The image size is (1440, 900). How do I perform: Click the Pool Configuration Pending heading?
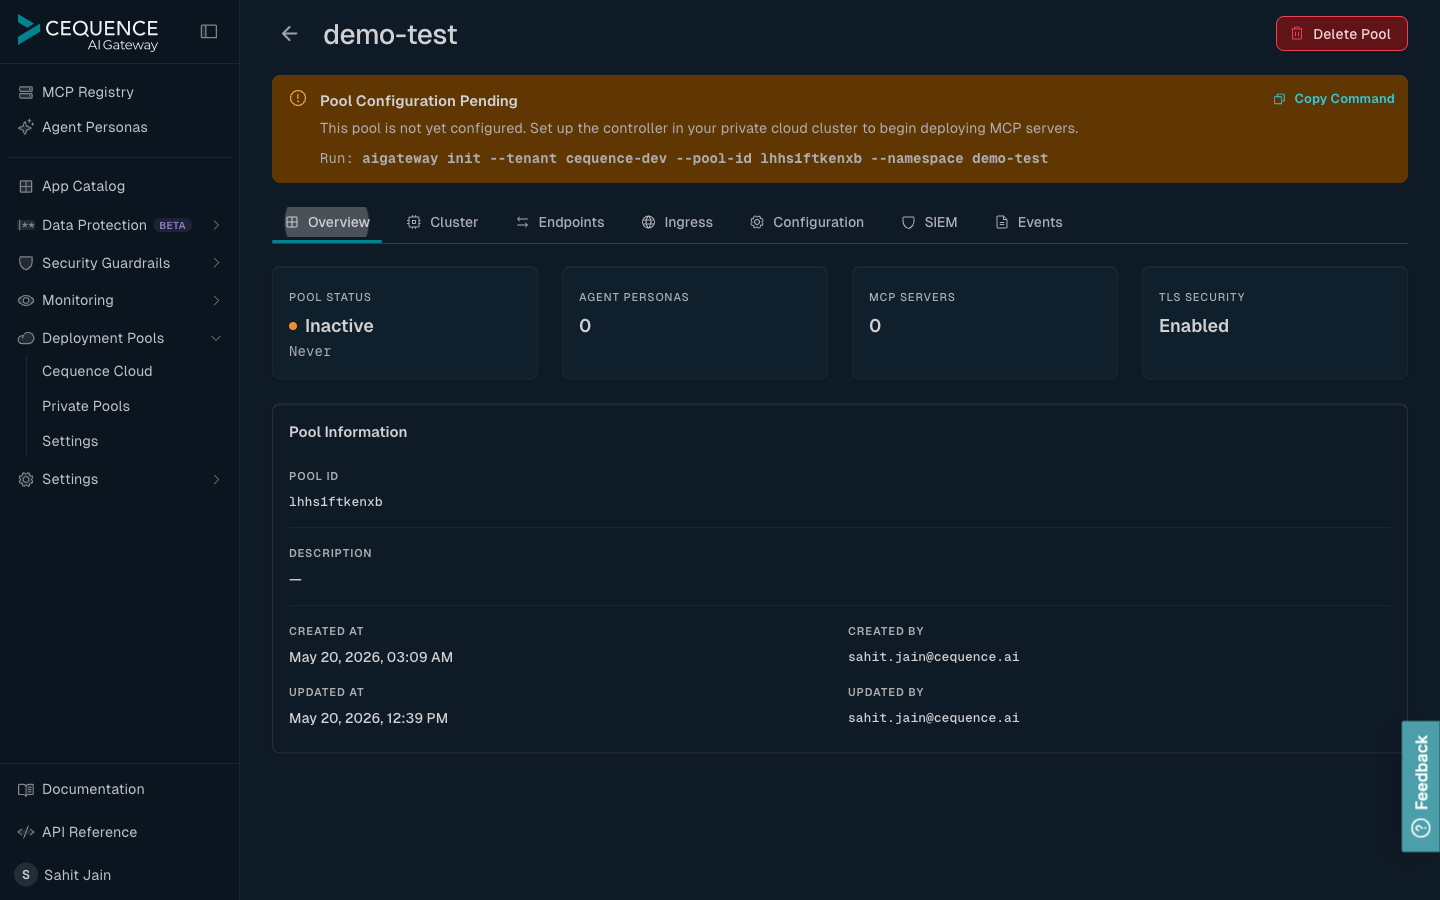point(419,101)
